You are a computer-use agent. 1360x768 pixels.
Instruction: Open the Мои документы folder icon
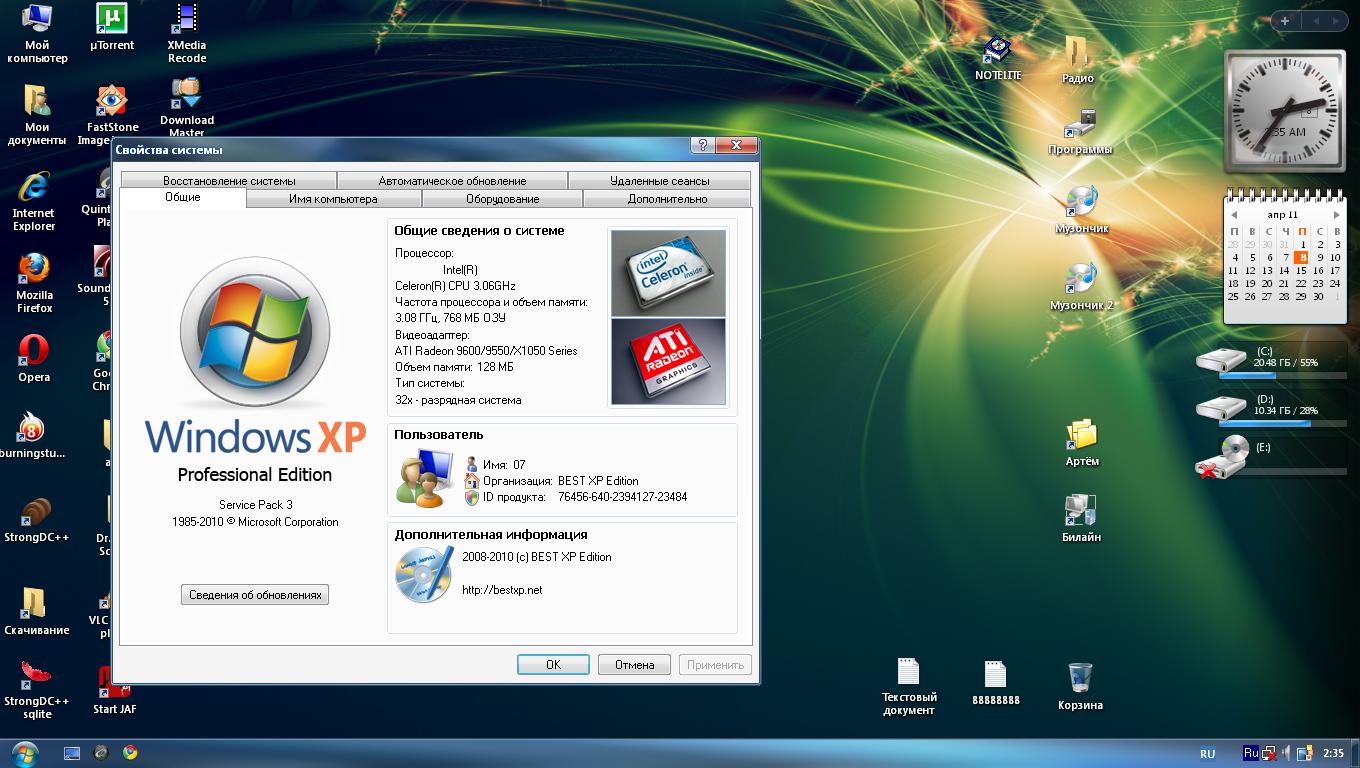pyautogui.click(x=37, y=116)
